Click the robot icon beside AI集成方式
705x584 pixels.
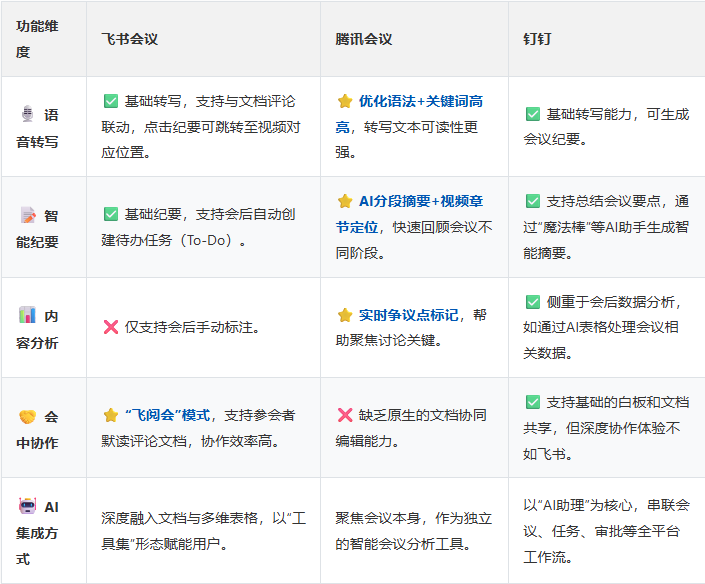(x=27, y=506)
